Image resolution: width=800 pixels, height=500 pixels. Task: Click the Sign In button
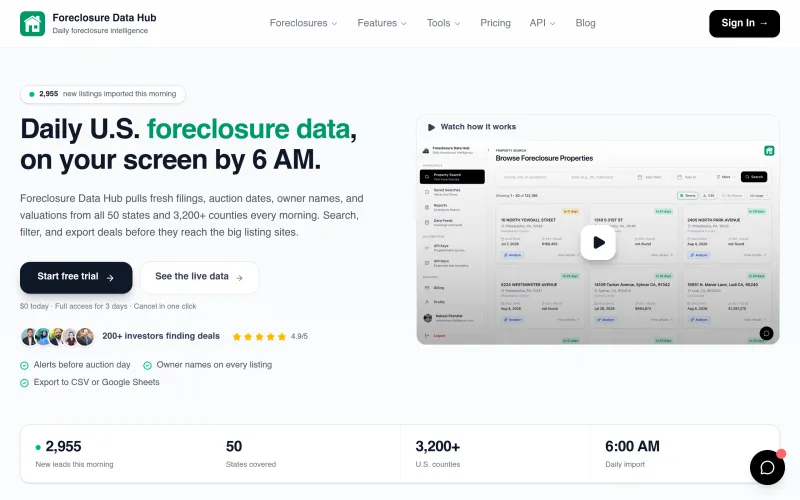744,23
